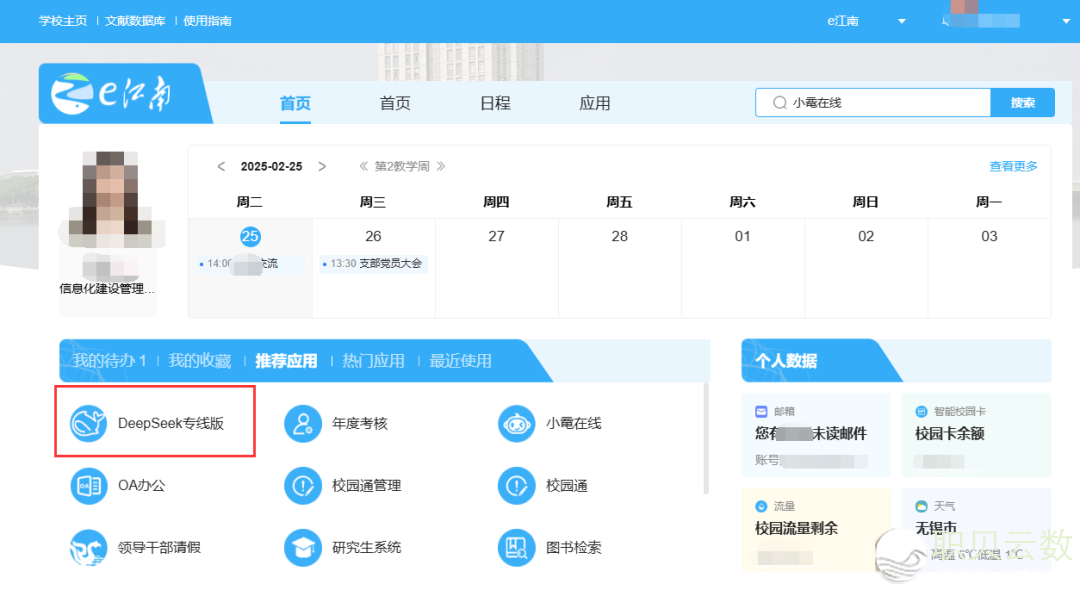Open the DeepSeek专线版 app icon
This screenshot has width=1080, height=590.
tap(89, 423)
